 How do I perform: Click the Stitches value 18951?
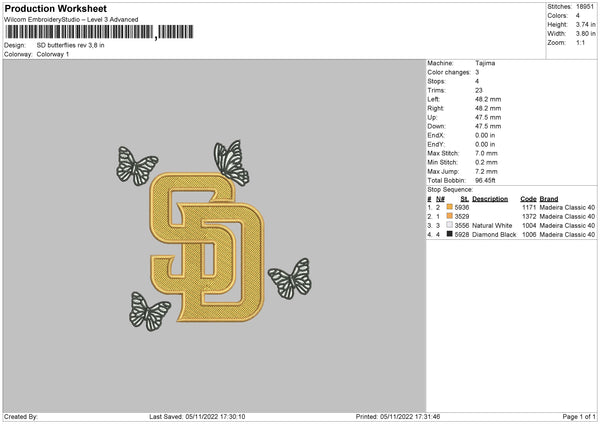(x=585, y=7)
